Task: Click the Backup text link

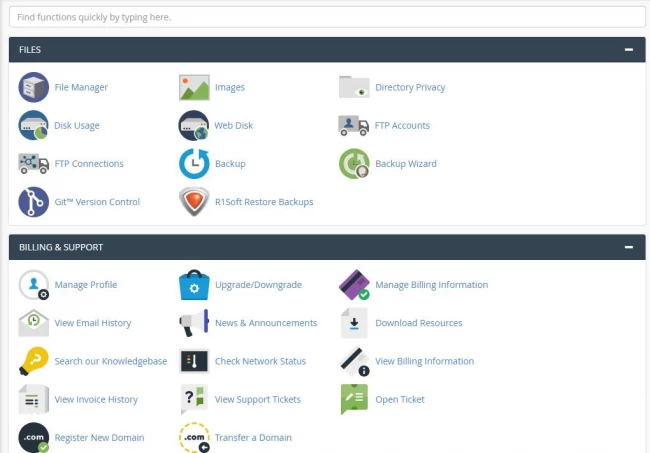Action: [230, 163]
